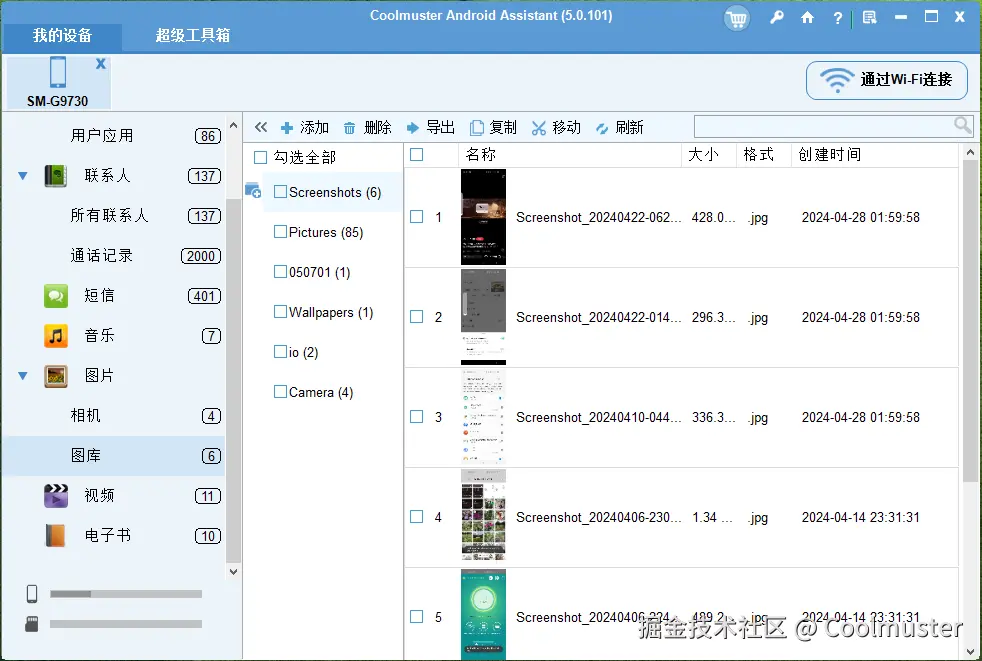
Task: Click the 刷新 (Refresh) toolbar icon
Action: tap(600, 127)
